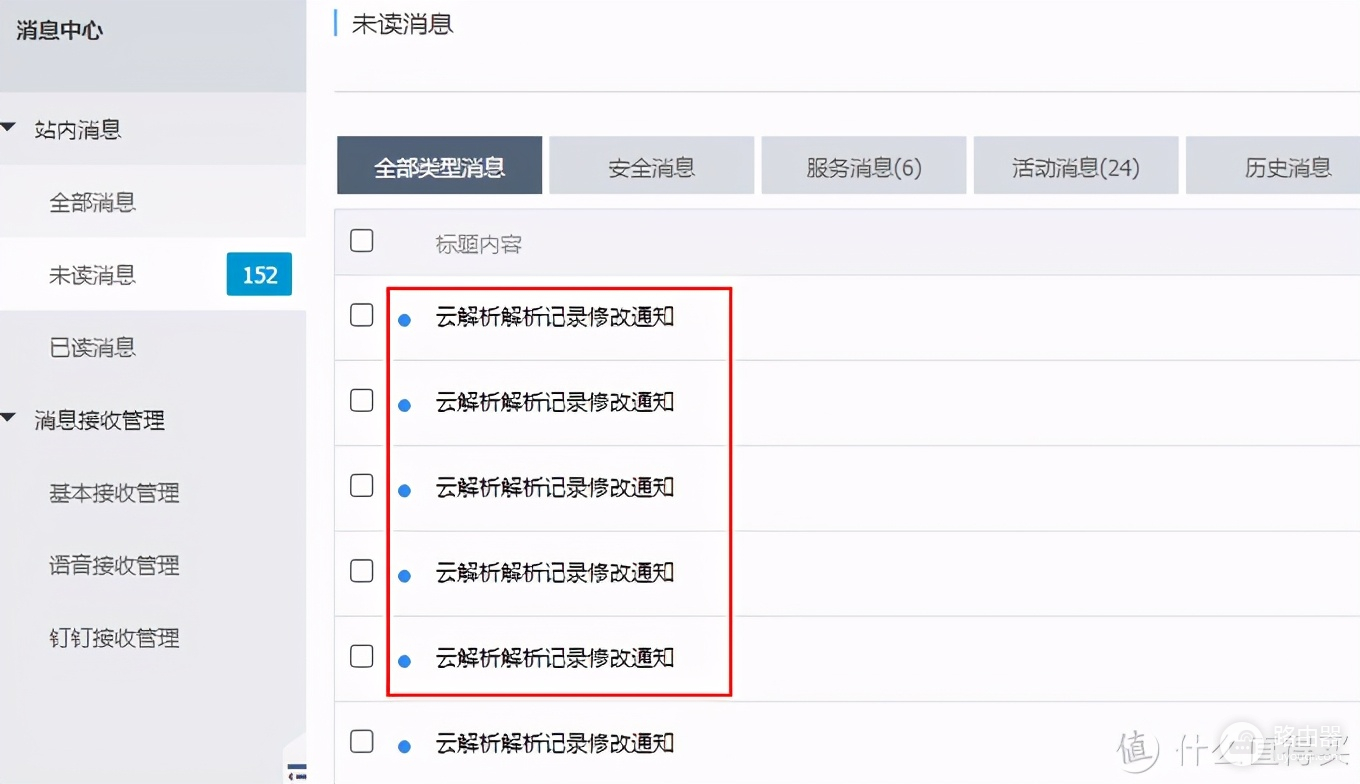Click the sidebar collapse icon at the bottom
The width and height of the screenshot is (1360, 784).
[x=296, y=772]
